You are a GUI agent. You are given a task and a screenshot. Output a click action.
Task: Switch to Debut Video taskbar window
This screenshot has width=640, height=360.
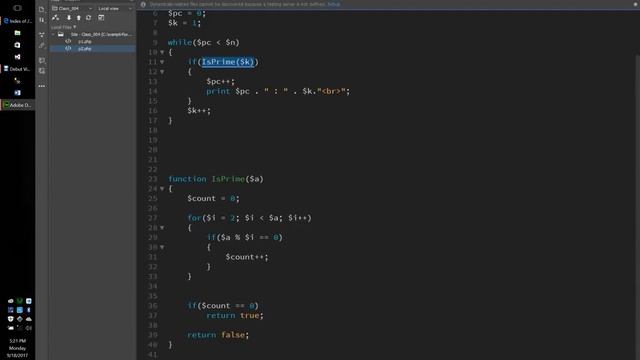[x=17, y=69]
